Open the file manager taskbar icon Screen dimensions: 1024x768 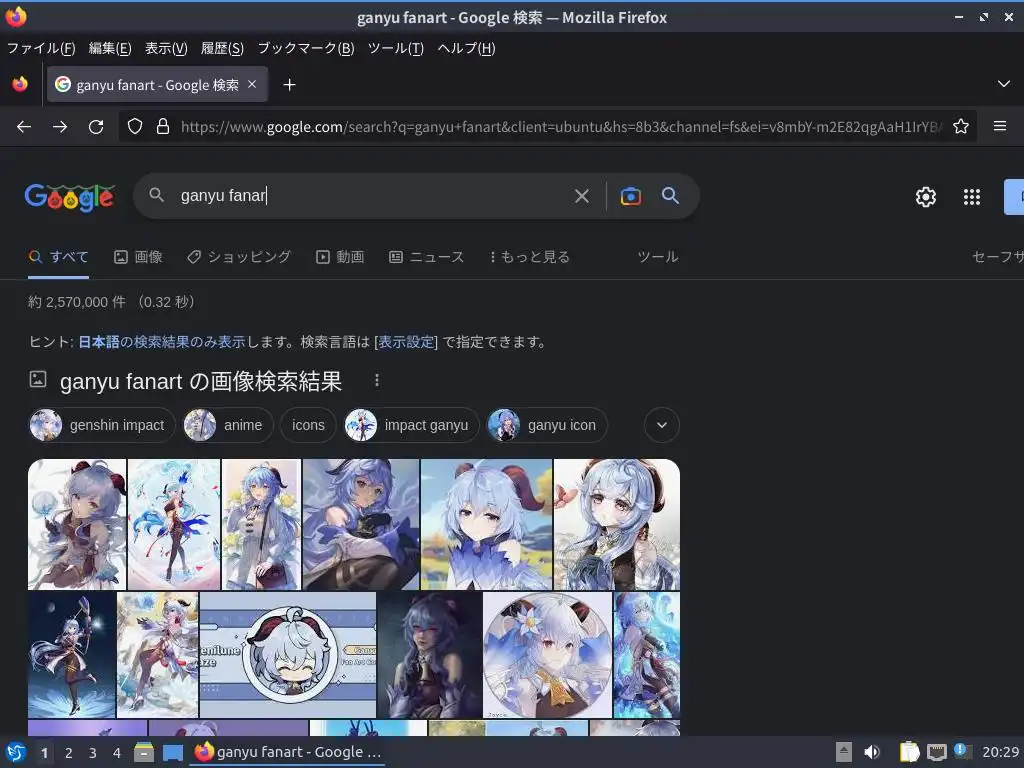point(144,752)
